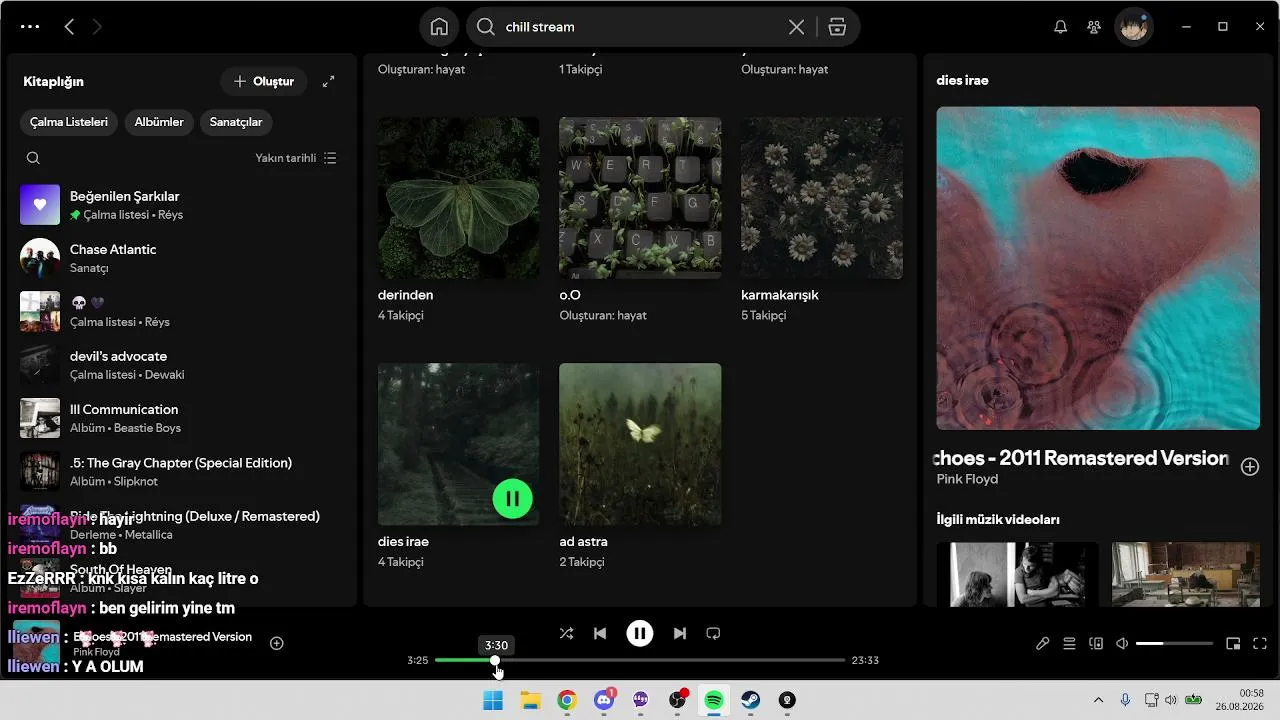Skip to the previous track
The image size is (1280, 720).
point(600,633)
